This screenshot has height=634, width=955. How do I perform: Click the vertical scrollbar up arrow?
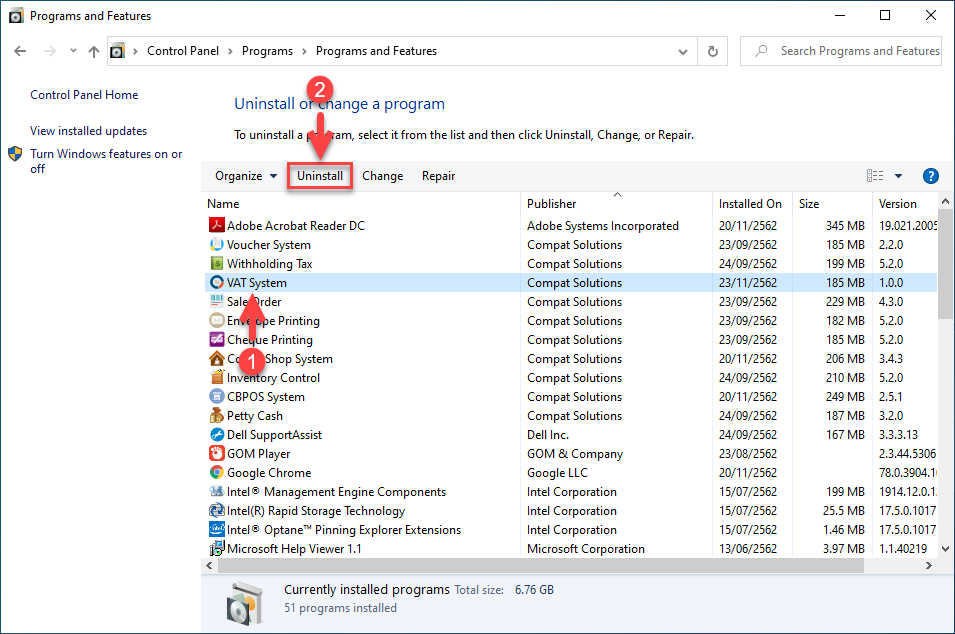[x=945, y=201]
